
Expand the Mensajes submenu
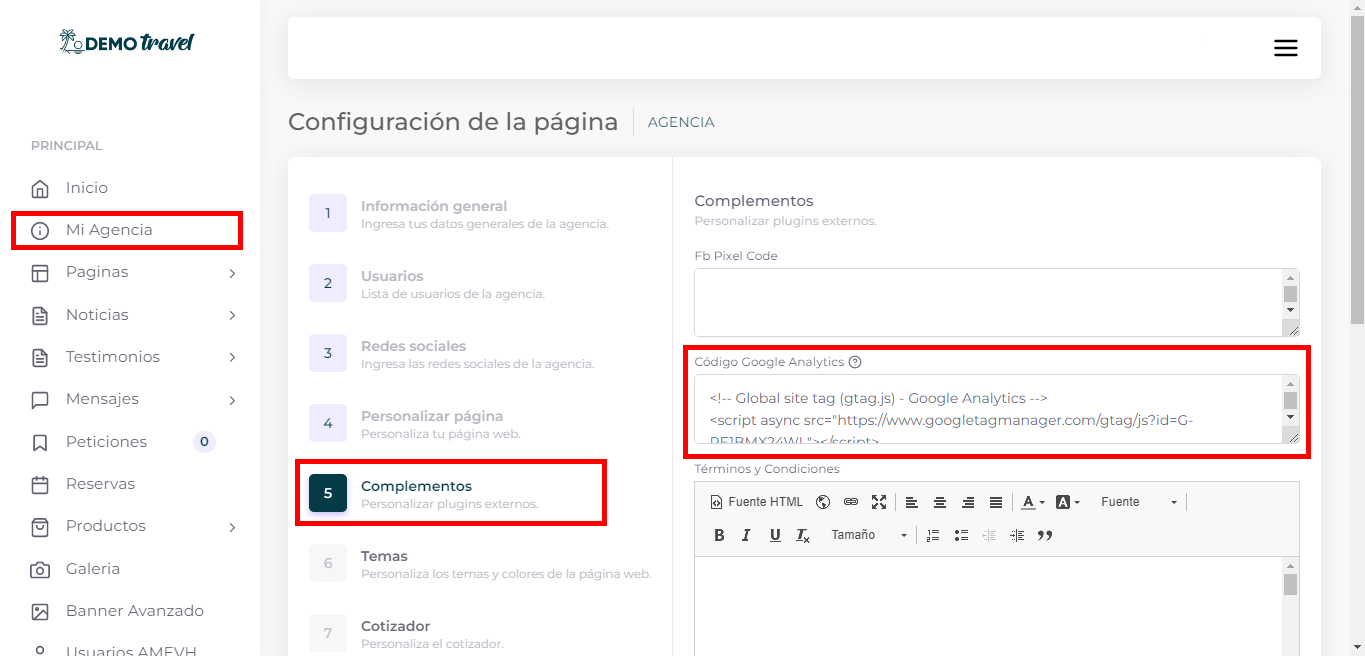(232, 400)
